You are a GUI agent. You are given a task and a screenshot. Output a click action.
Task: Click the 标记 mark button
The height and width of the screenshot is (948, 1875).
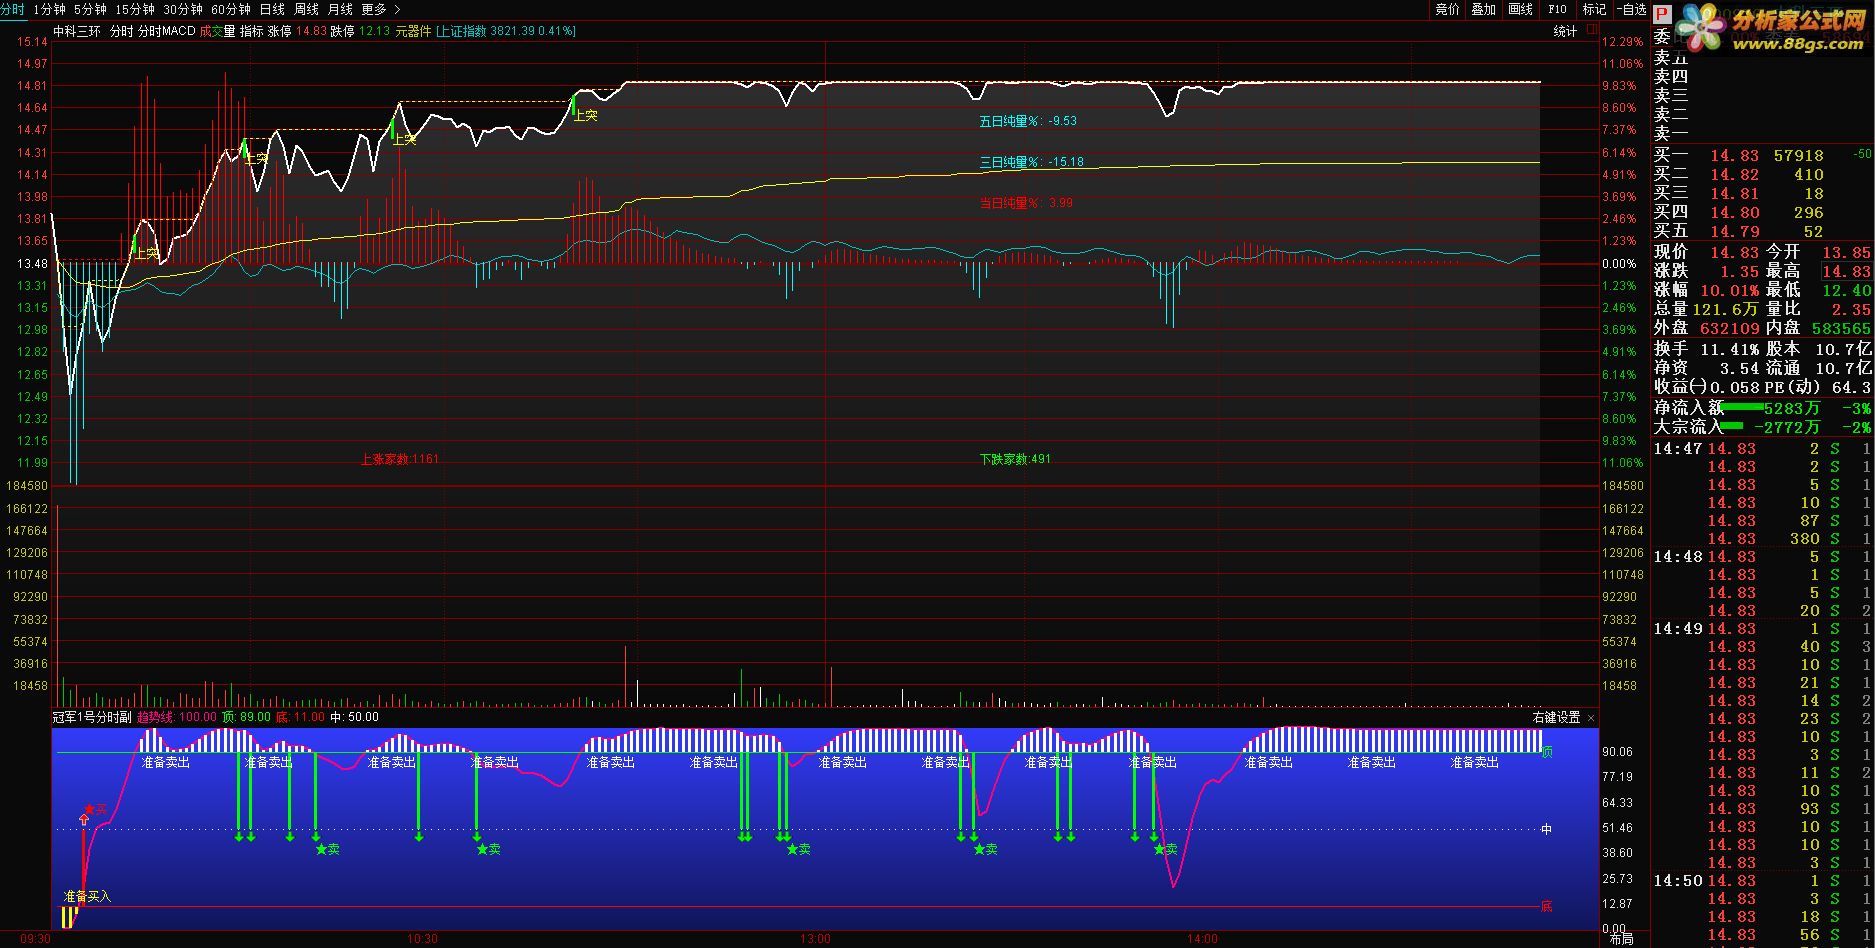point(1594,9)
